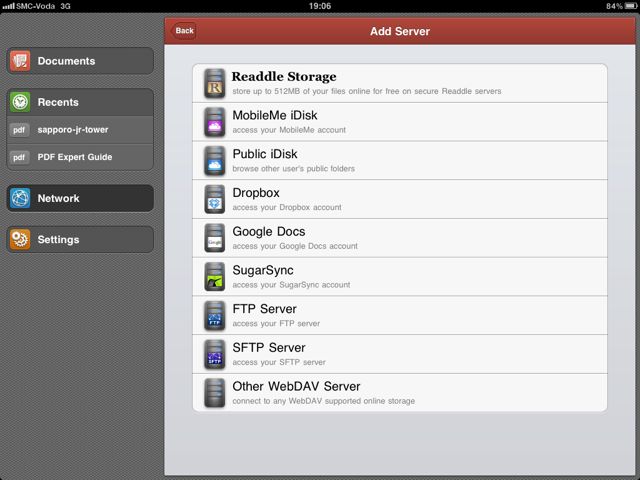Click 'access your MobileMe account' text
Viewport: 640px width, 480px height.
click(x=289, y=130)
